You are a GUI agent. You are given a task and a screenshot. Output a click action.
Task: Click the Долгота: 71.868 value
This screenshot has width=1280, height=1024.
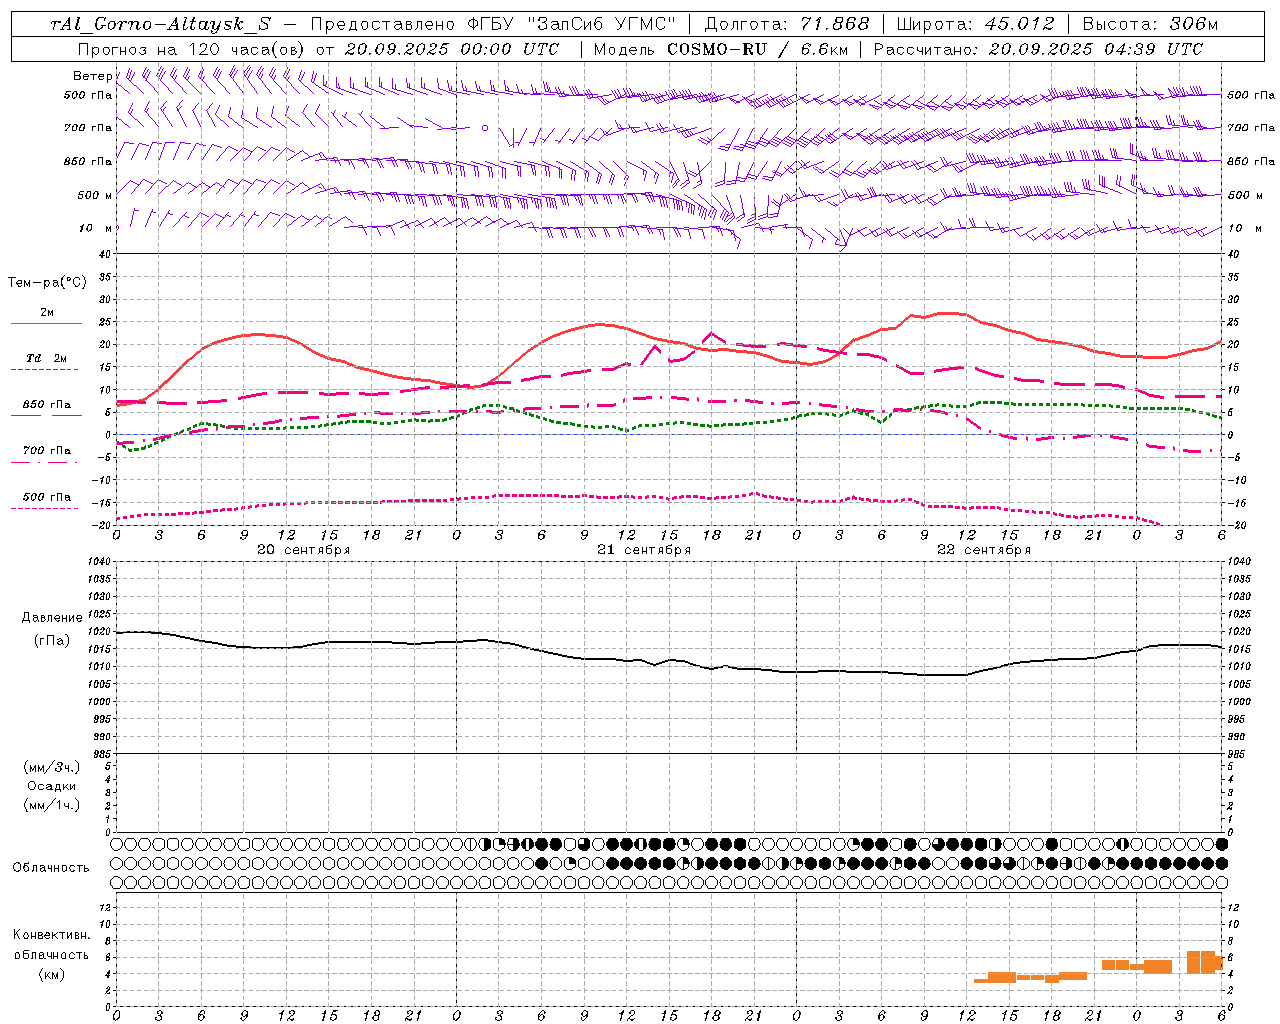coord(787,24)
